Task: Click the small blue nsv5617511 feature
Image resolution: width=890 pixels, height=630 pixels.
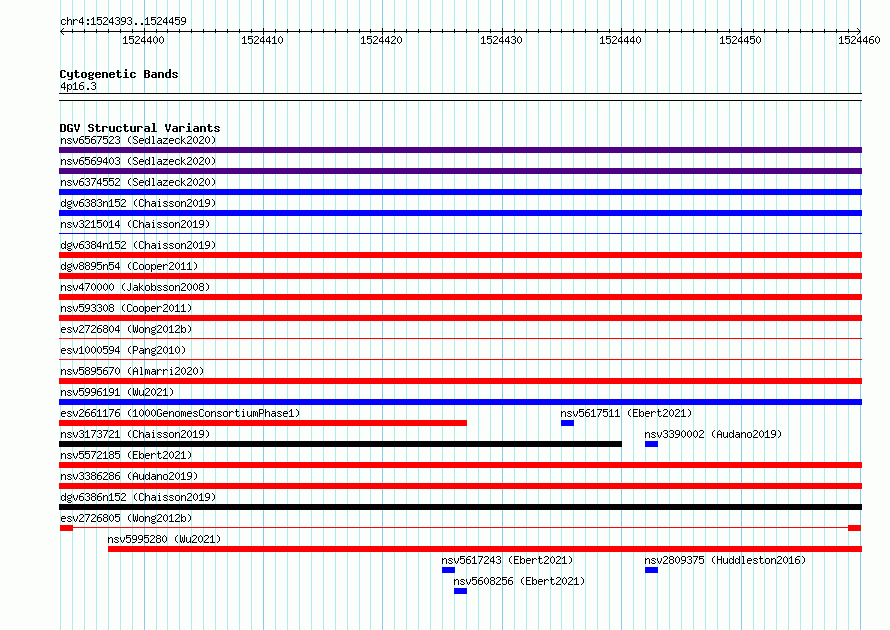Action: tap(568, 423)
